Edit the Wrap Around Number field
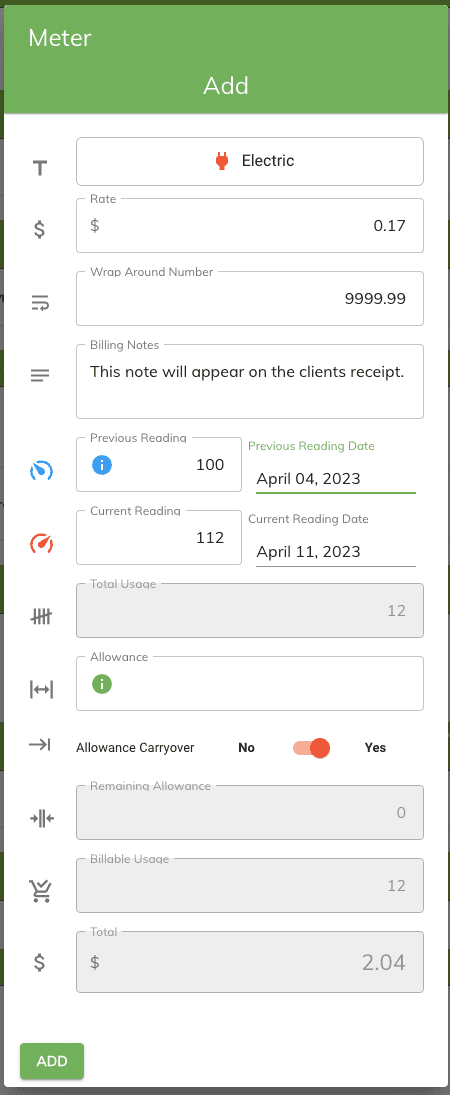Screen dimensions: 450x1095 click(249, 299)
